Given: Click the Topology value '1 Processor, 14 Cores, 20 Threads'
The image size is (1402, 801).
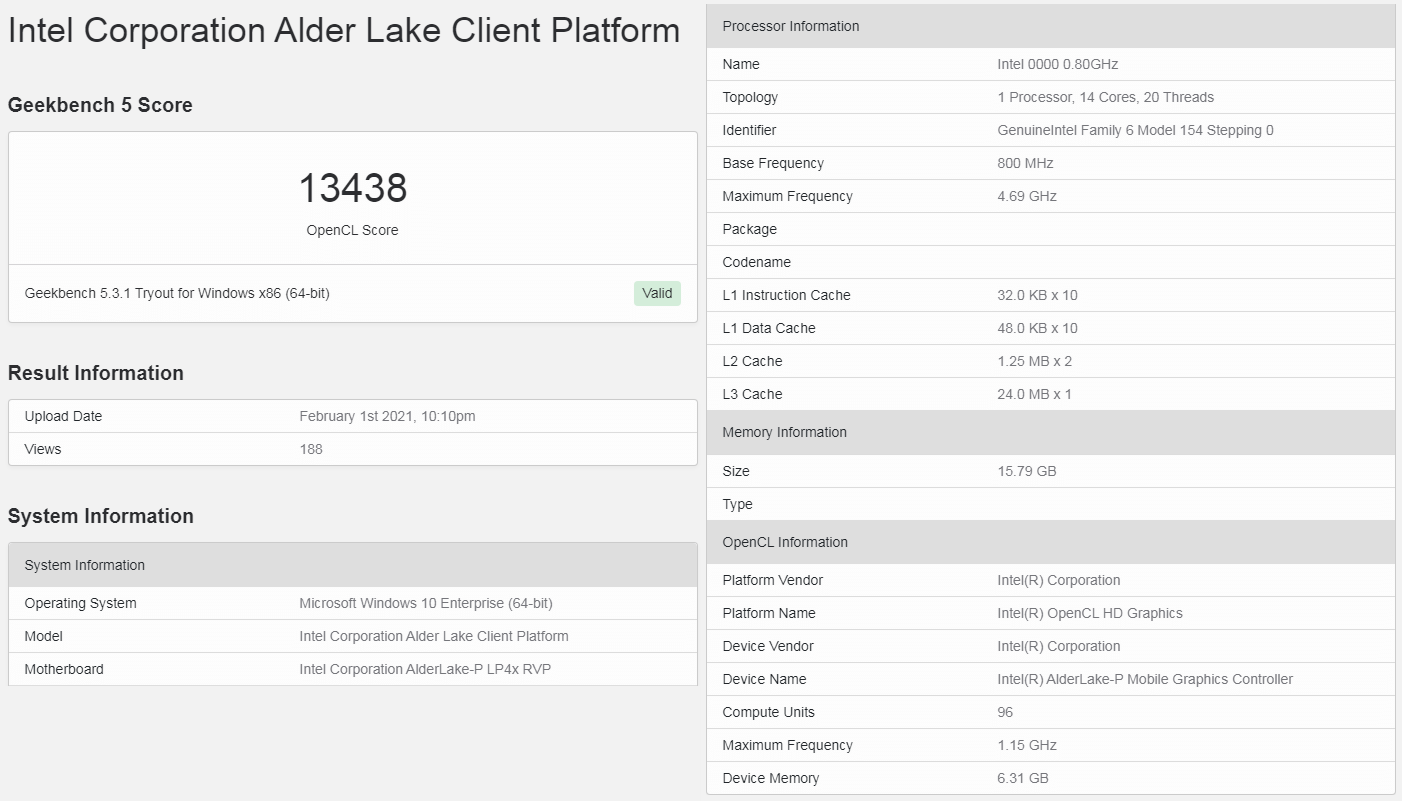Looking at the screenshot, I should pyautogui.click(x=1106, y=97).
